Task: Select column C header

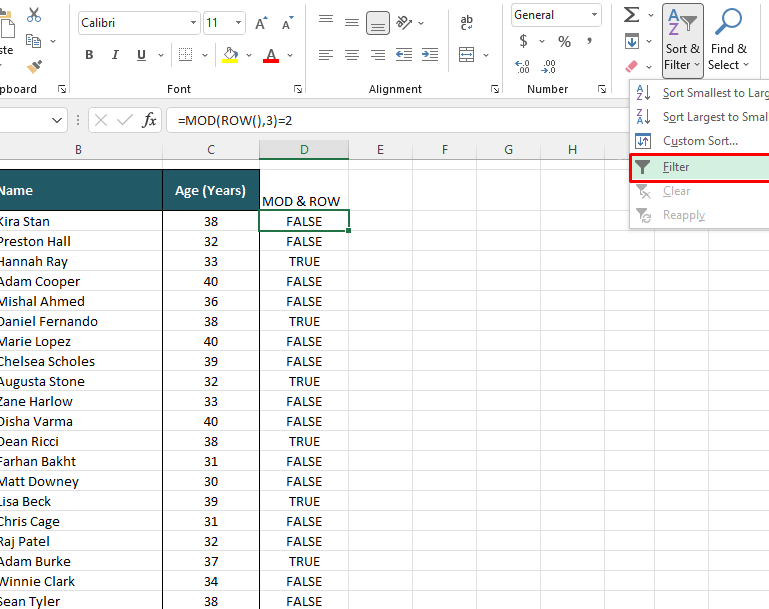Action: [x=211, y=150]
